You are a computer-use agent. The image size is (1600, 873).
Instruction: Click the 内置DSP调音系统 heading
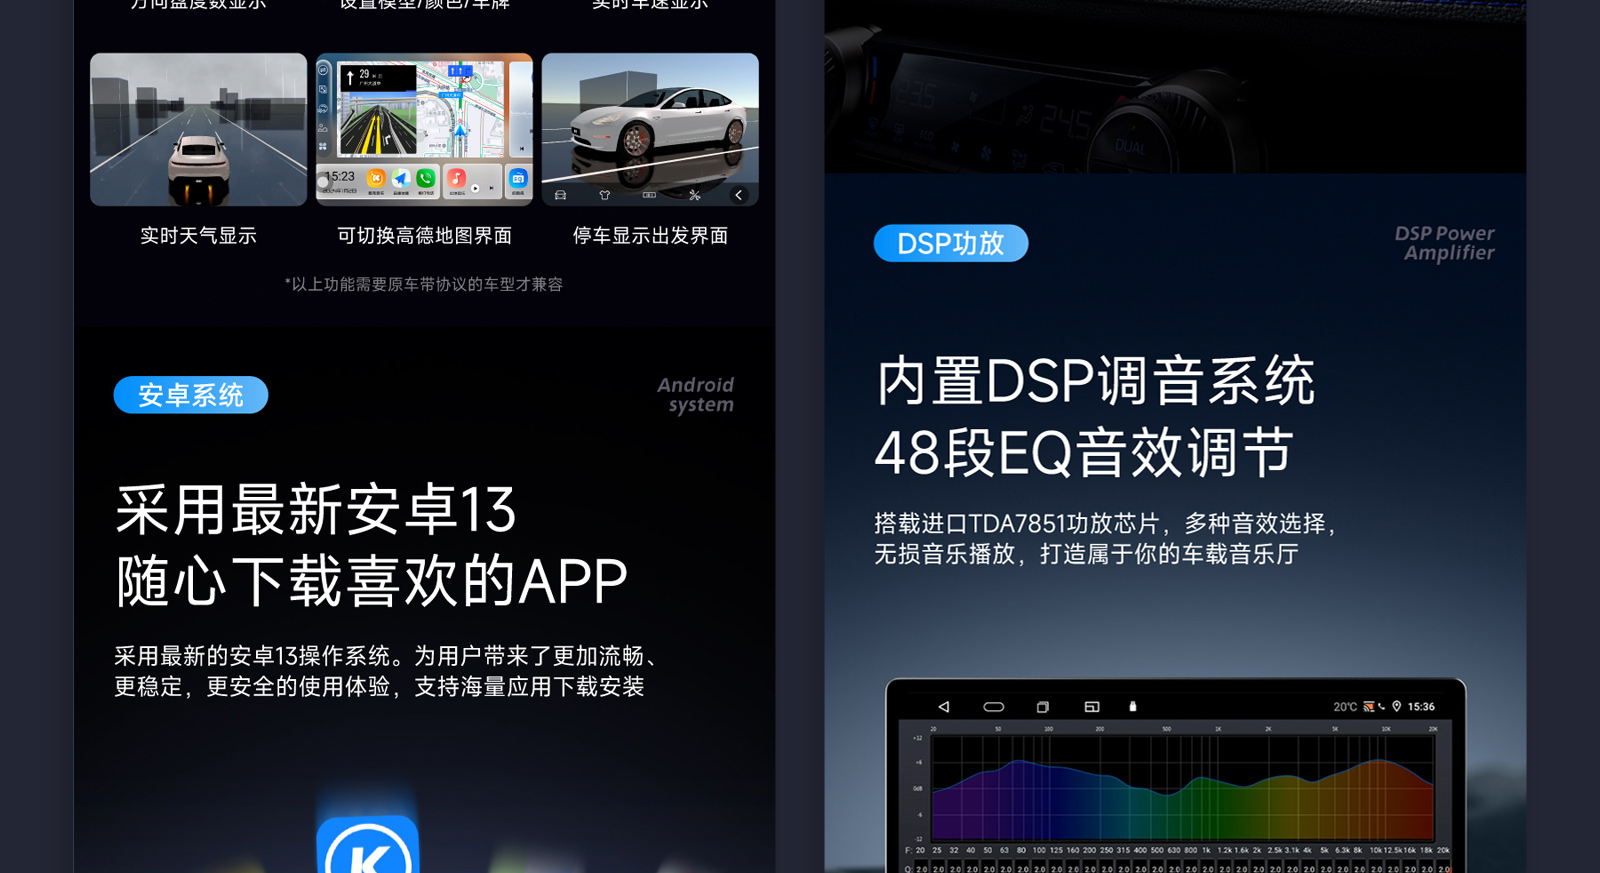1094,381
